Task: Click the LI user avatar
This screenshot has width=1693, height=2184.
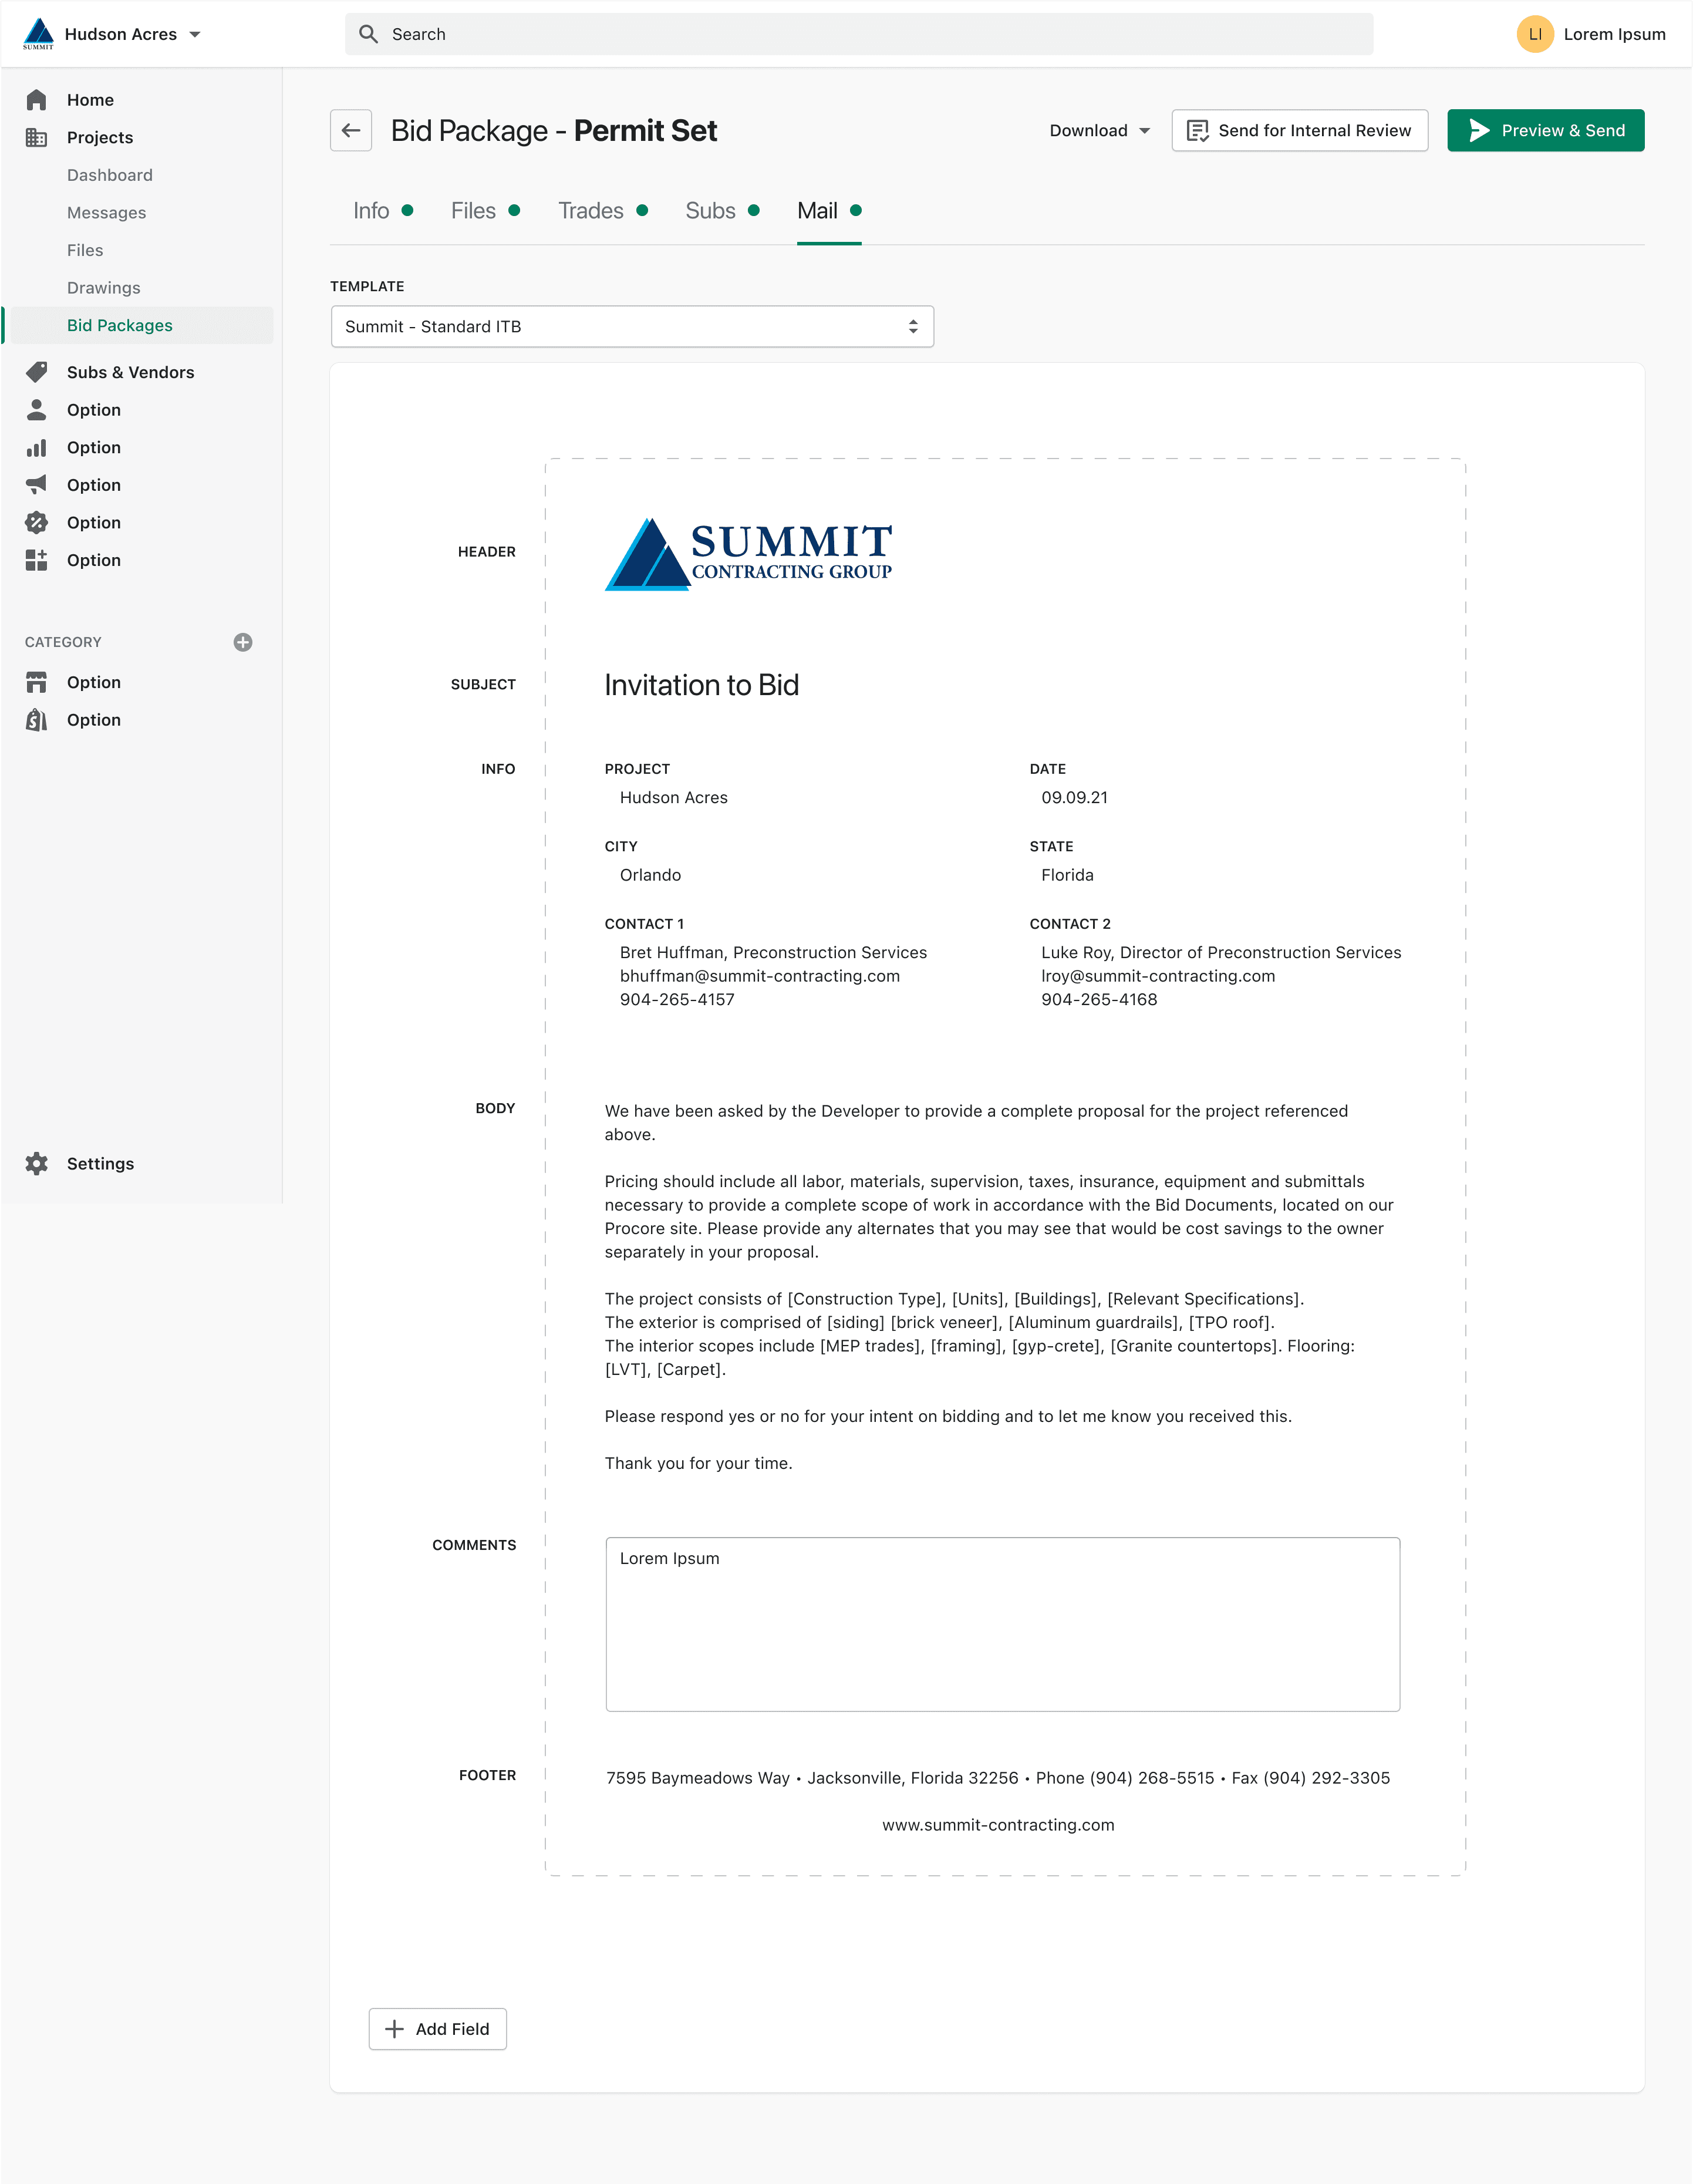Action: [1534, 34]
